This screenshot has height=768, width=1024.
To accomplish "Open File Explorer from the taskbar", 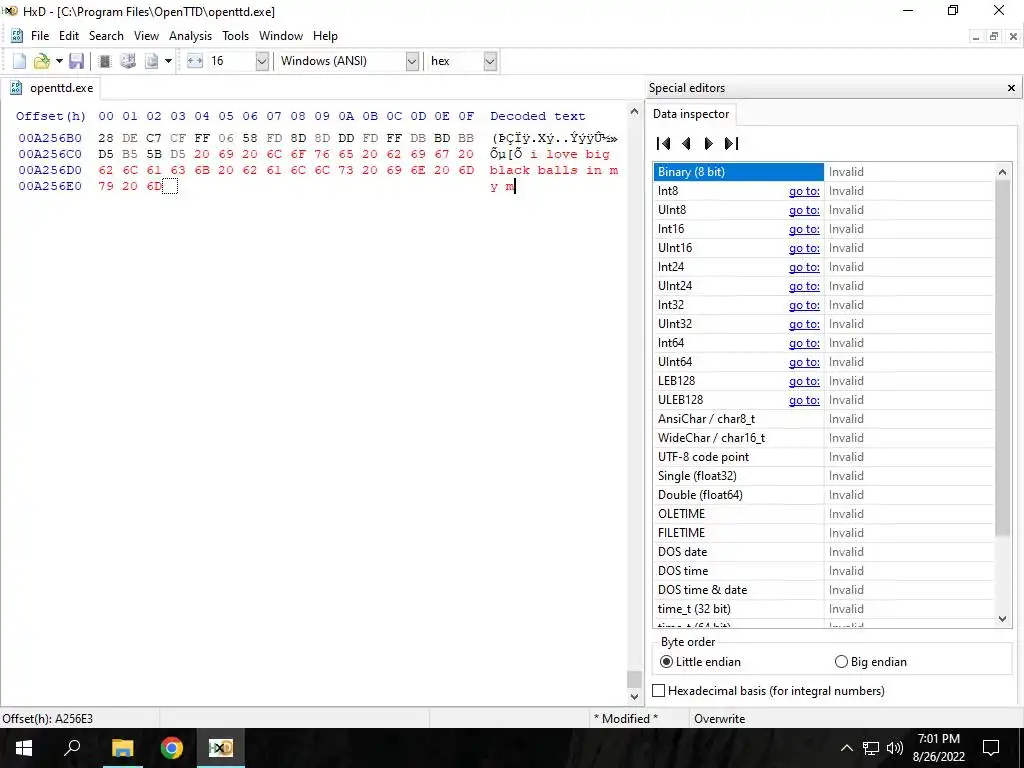I will [122, 748].
